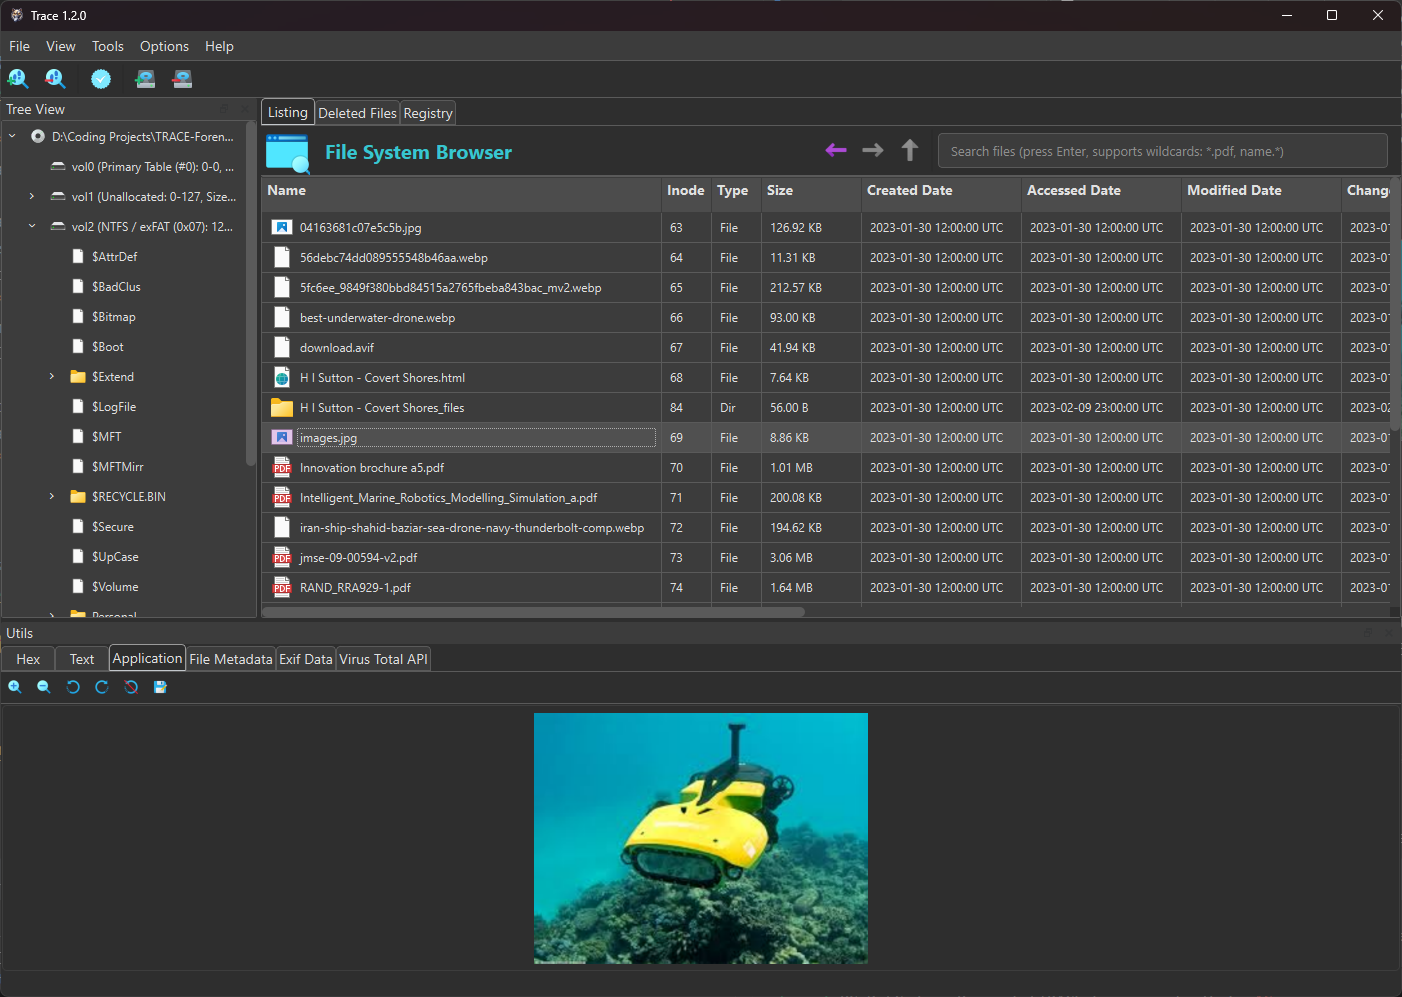Sort by the Inode column header

(x=686, y=194)
